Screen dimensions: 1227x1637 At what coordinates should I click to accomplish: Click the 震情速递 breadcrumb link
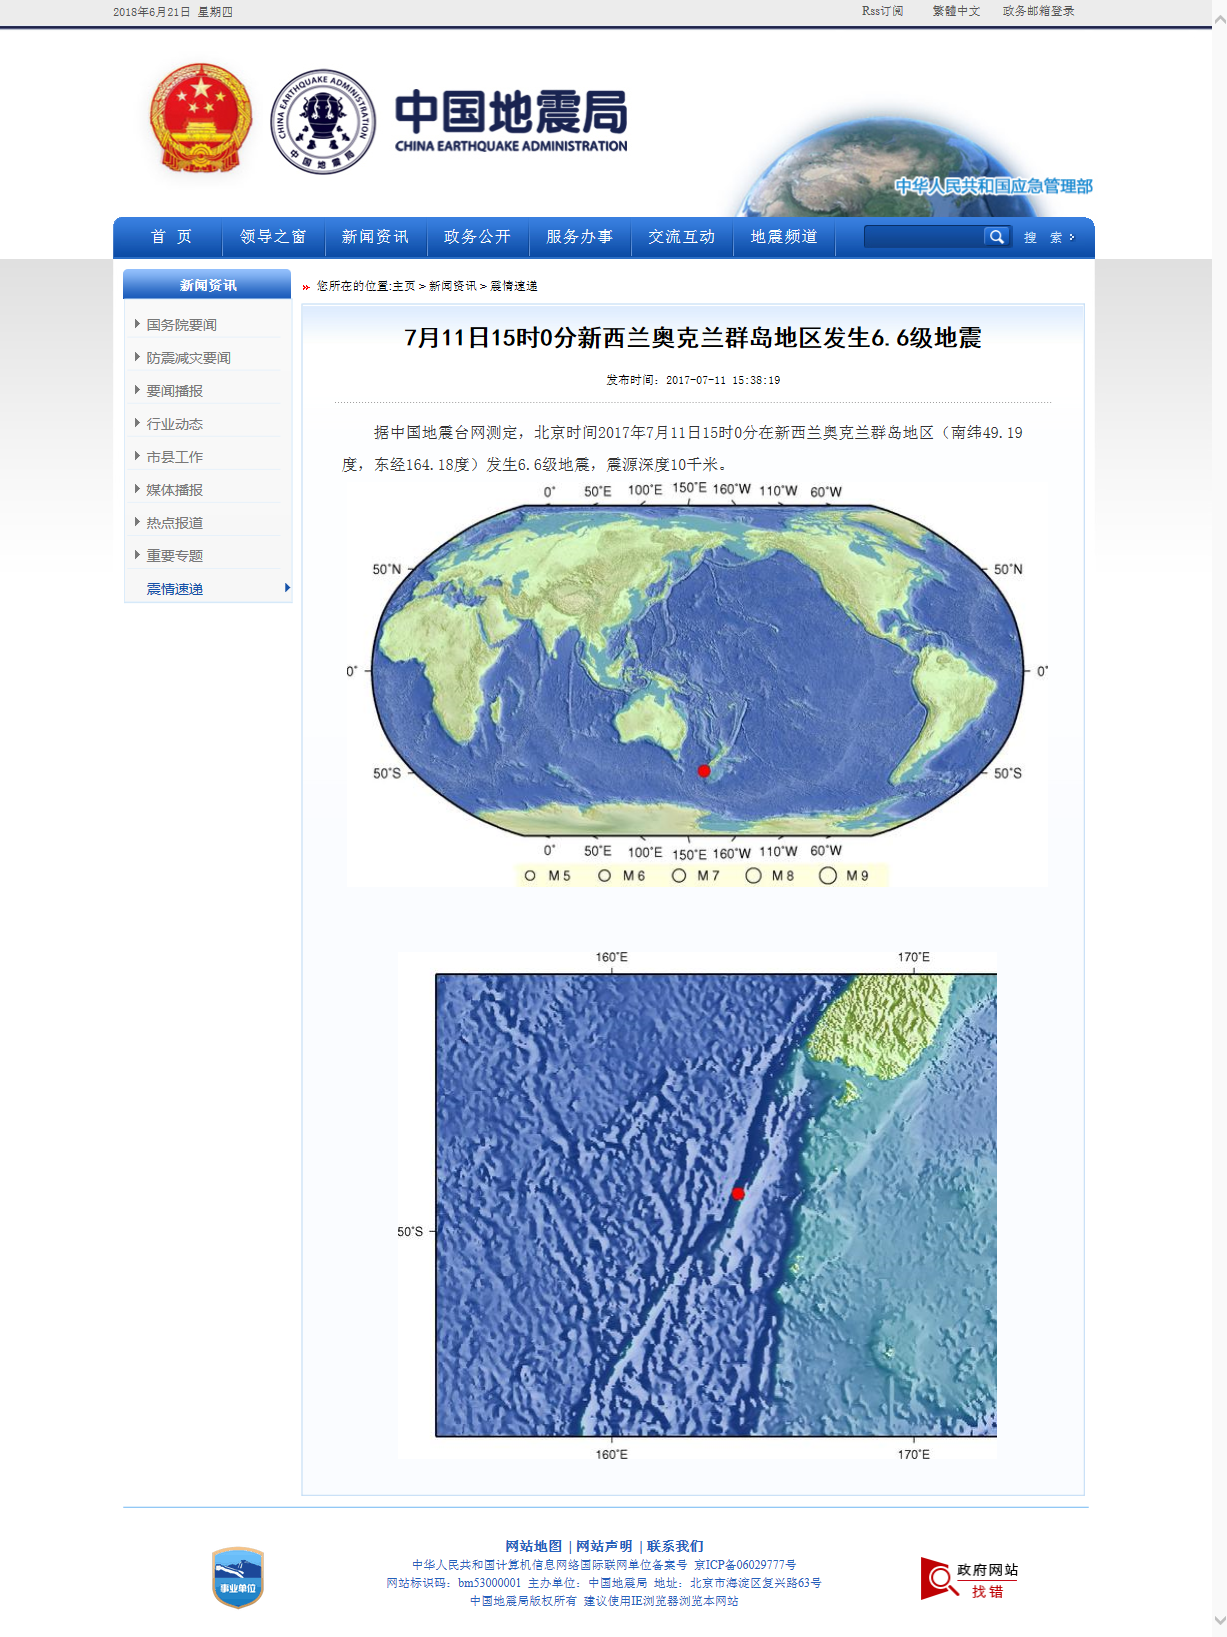(x=514, y=286)
